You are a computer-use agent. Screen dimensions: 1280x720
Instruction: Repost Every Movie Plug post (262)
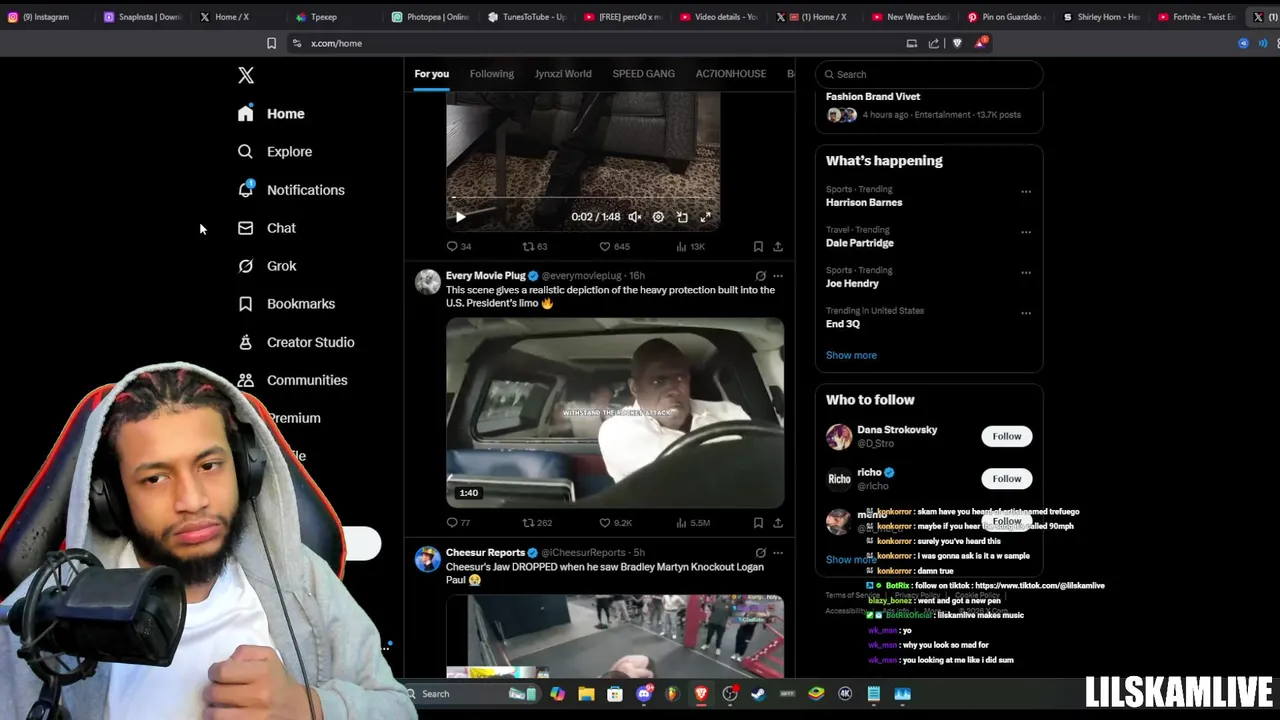(537, 522)
